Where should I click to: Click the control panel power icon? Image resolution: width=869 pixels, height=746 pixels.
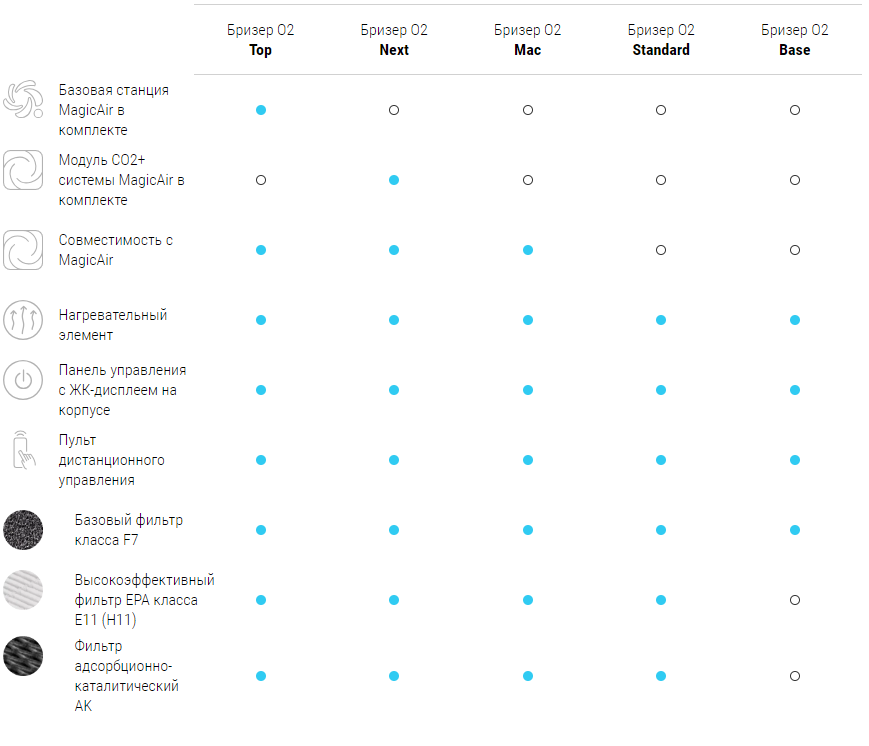(x=23, y=381)
